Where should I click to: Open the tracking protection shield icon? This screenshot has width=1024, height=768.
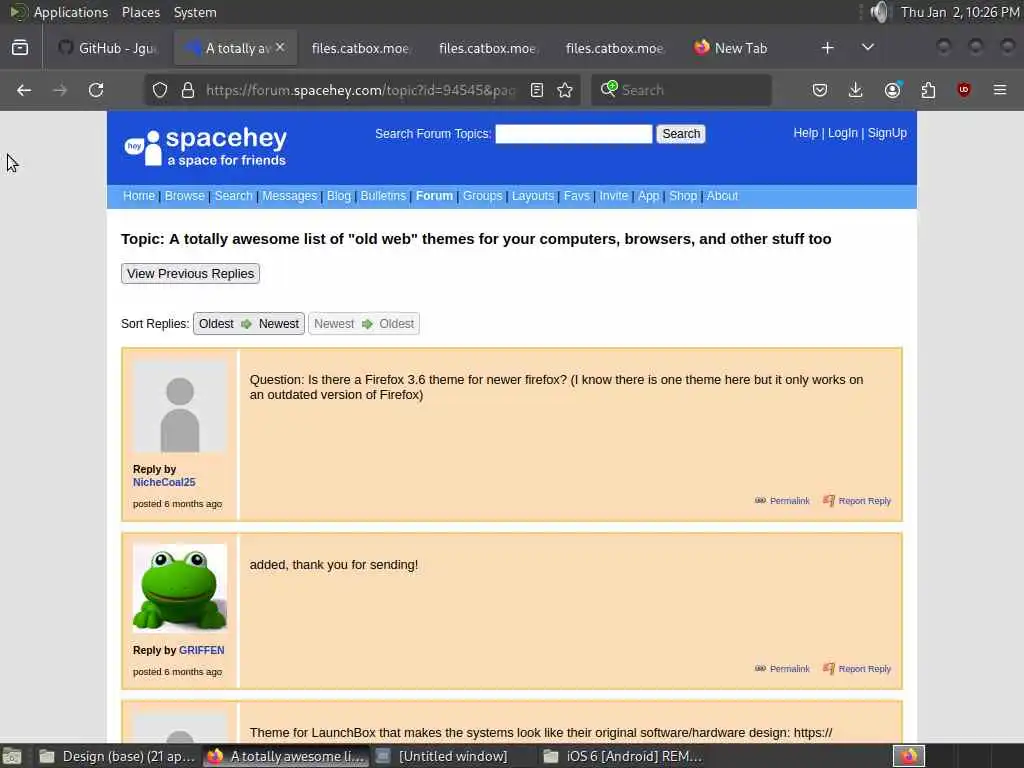click(160, 90)
